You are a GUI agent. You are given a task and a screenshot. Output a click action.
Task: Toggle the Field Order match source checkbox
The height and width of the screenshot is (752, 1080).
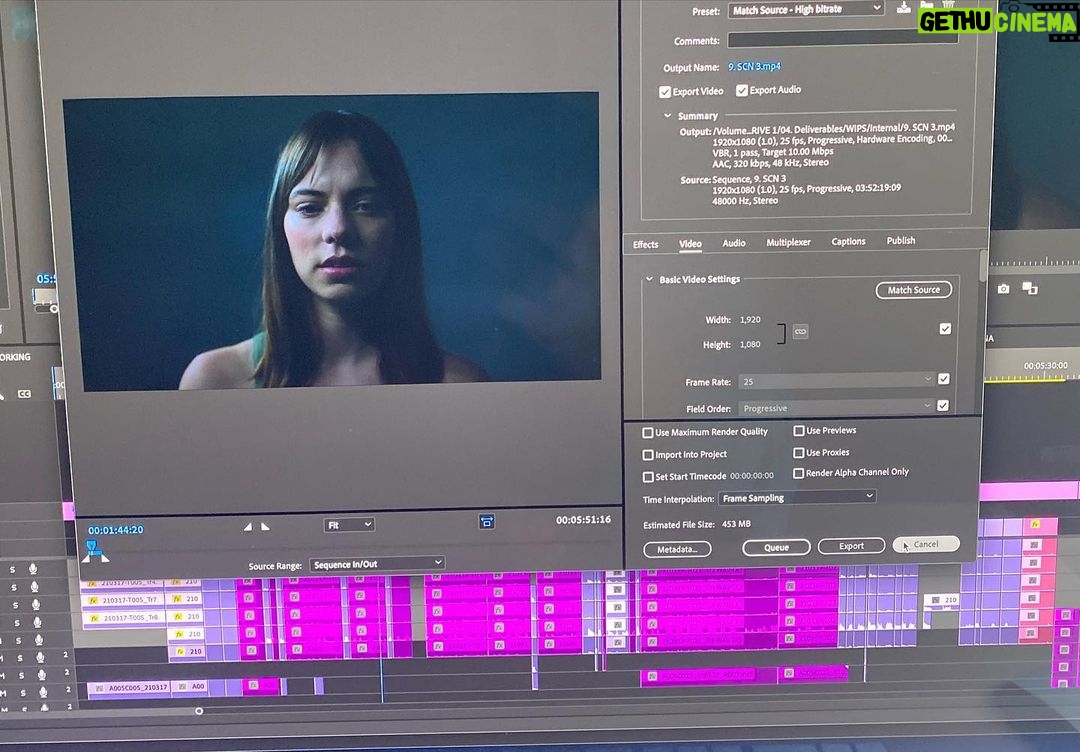(x=943, y=406)
